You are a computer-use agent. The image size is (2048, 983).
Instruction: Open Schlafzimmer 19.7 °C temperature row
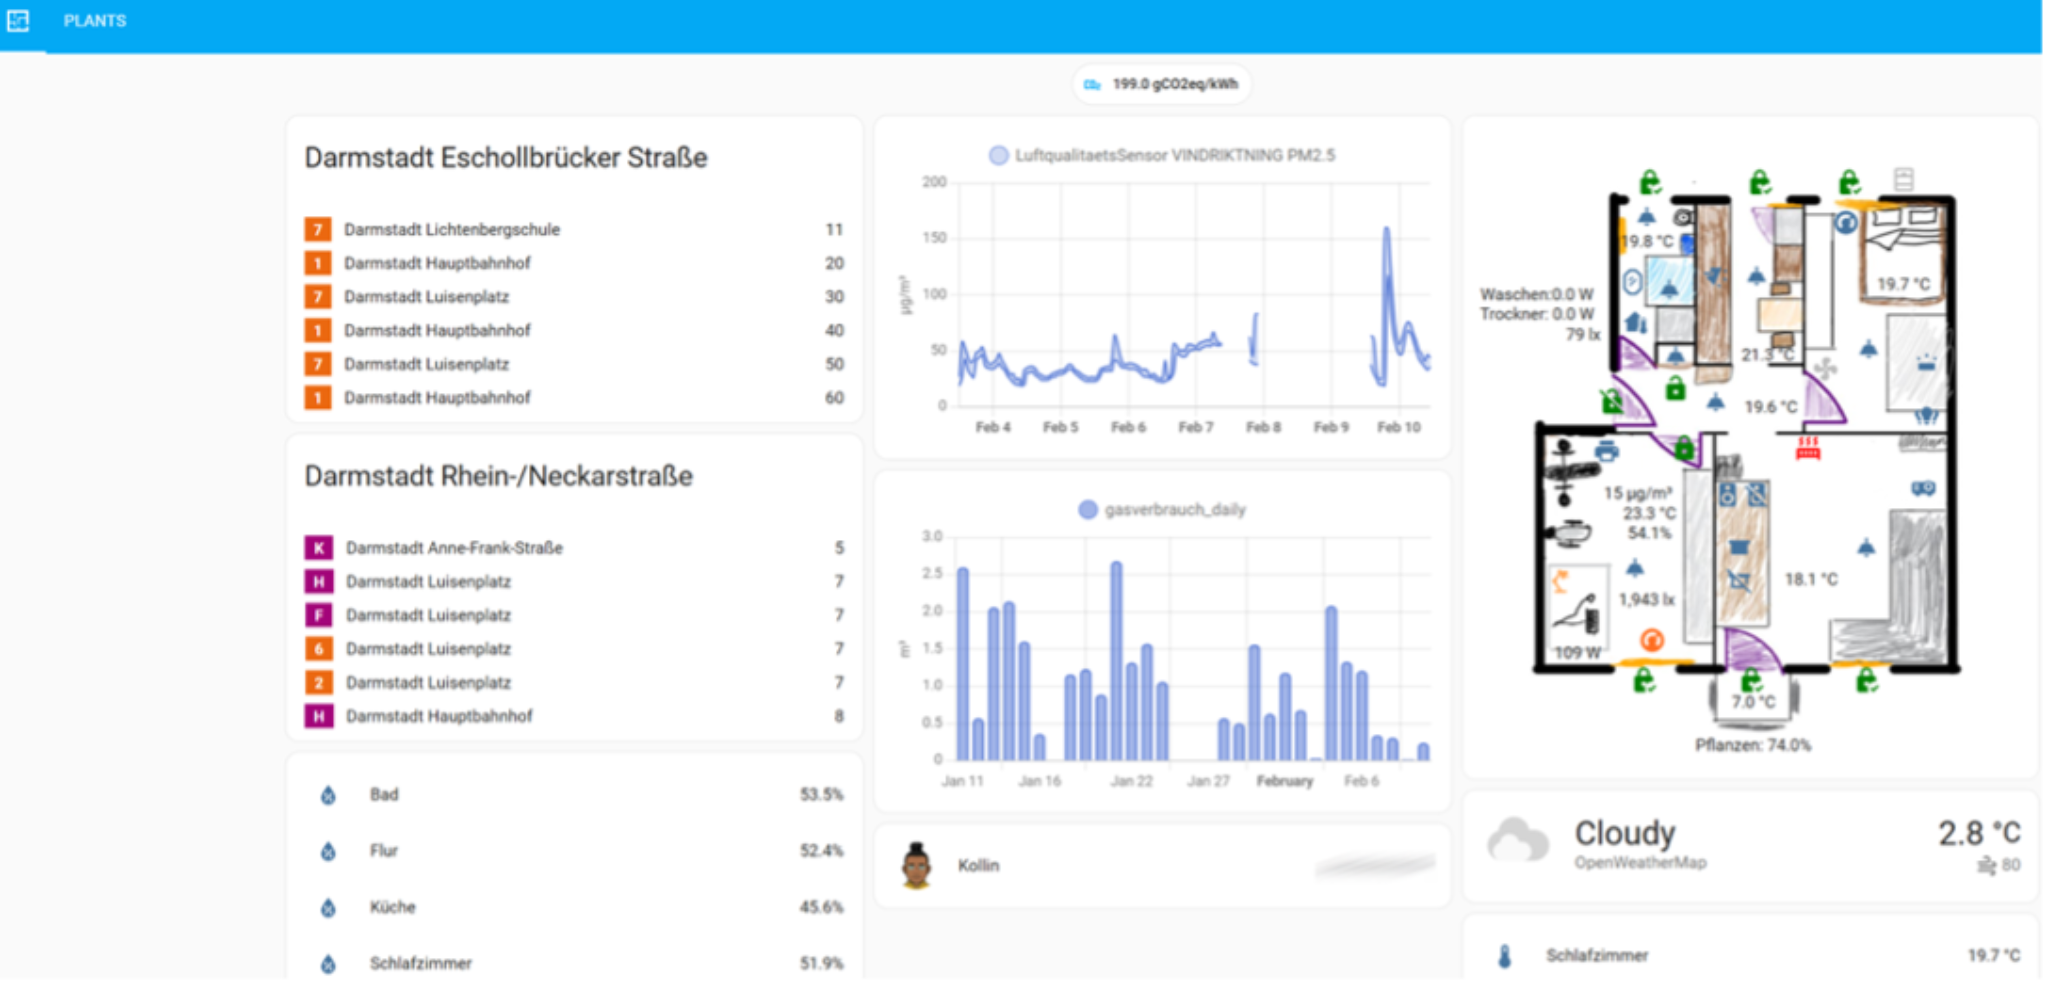[1750, 955]
